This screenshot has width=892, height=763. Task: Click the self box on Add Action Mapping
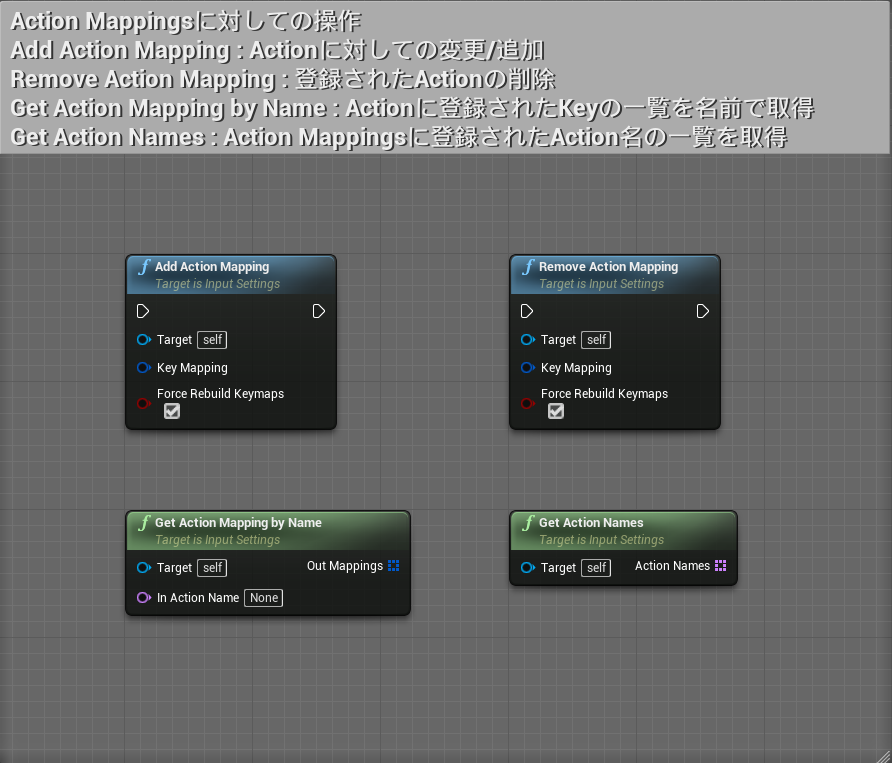click(212, 340)
